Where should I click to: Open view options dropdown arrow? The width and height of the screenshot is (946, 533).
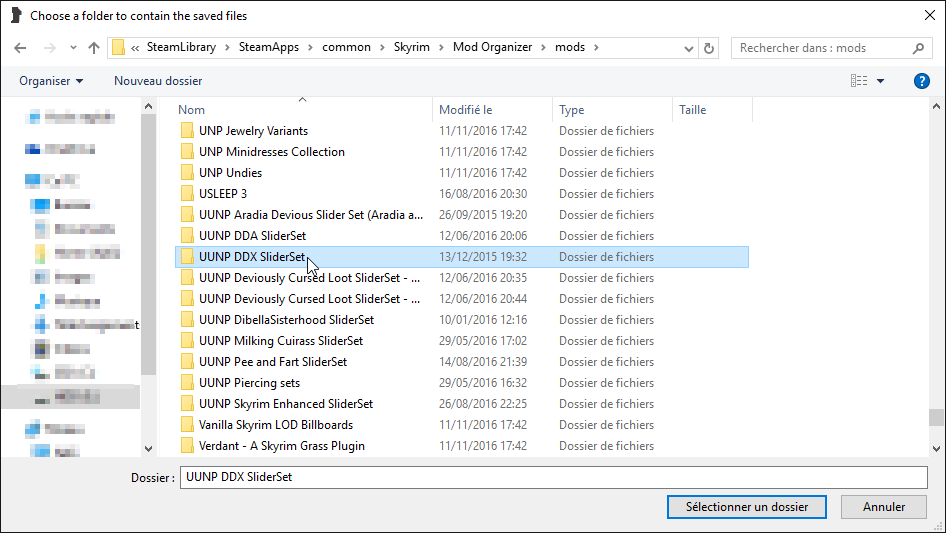coord(880,81)
